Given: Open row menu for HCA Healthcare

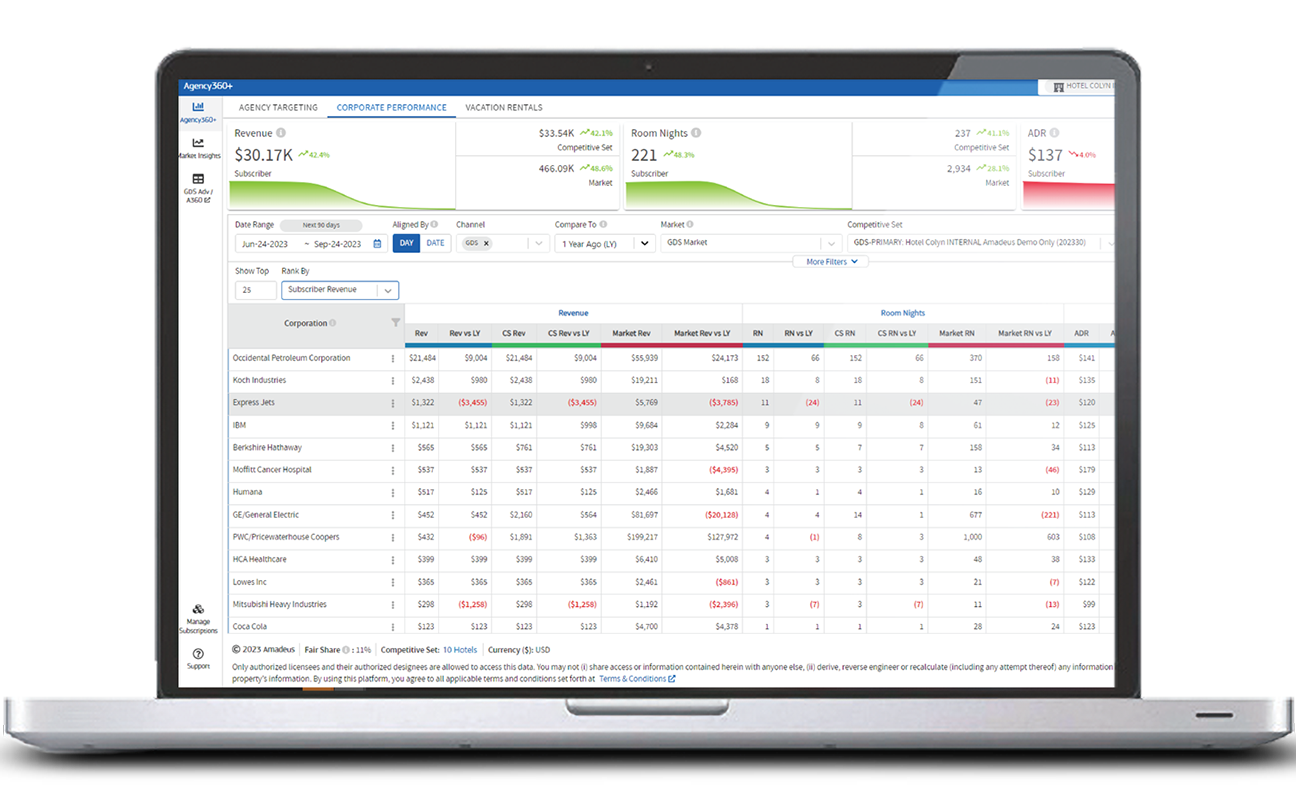Looking at the screenshot, I should coord(393,560).
